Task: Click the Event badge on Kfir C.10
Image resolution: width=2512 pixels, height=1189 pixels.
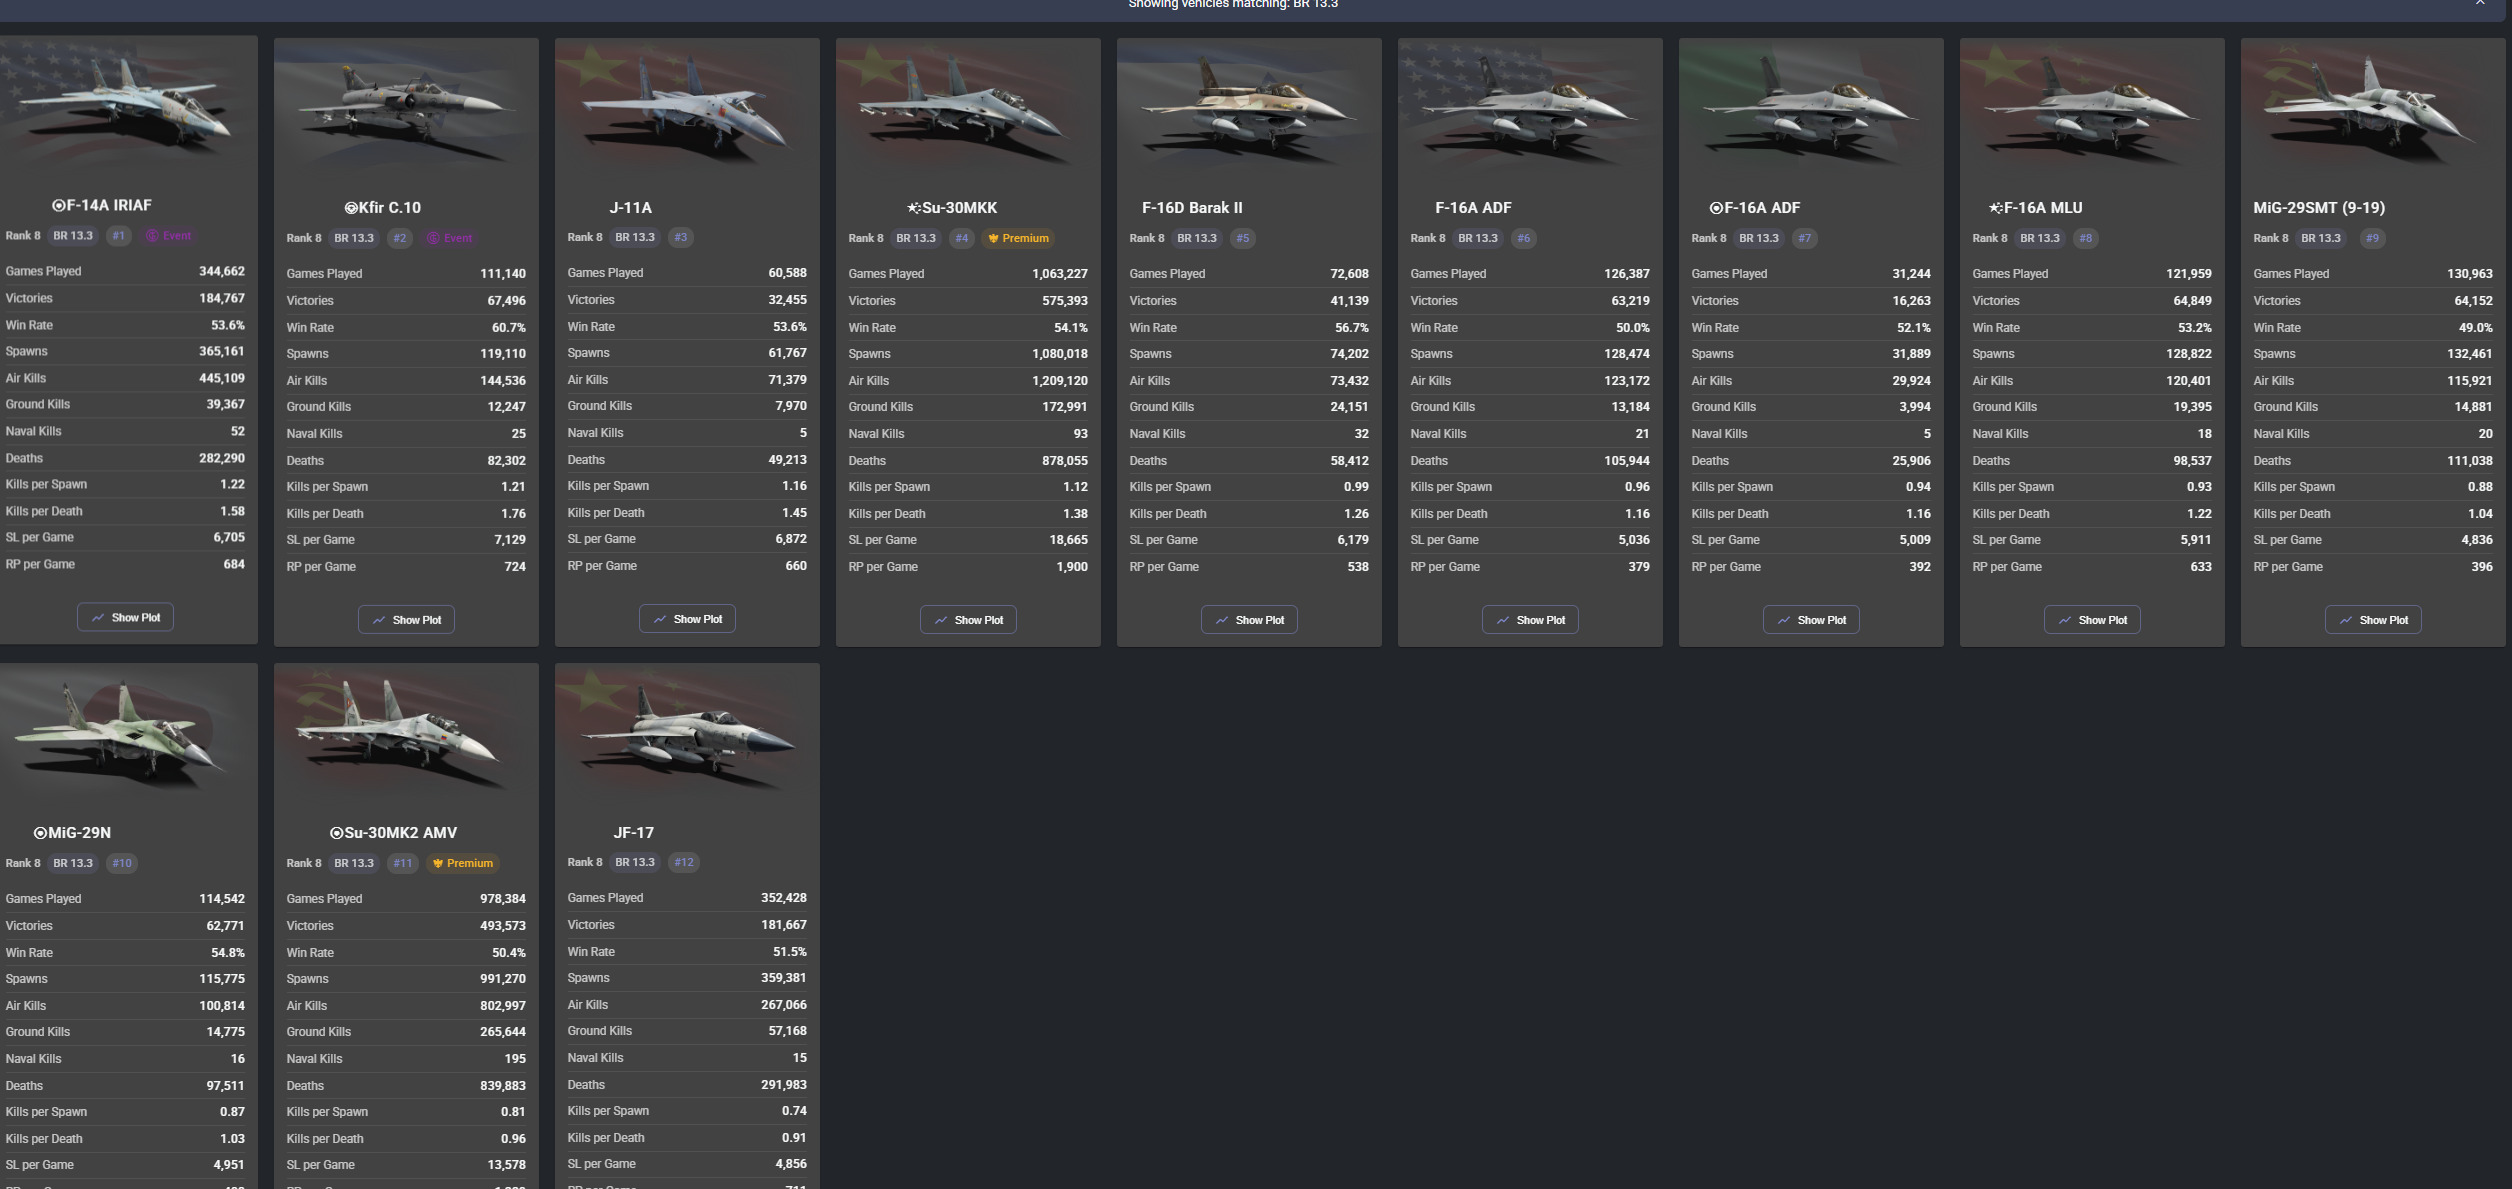Action: pyautogui.click(x=450, y=238)
